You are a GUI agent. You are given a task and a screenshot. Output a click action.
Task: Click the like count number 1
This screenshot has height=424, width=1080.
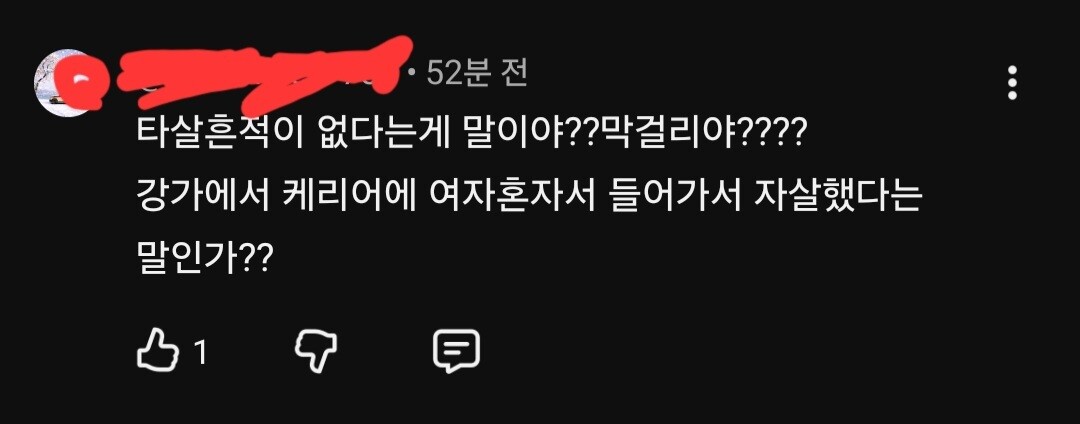tap(200, 353)
